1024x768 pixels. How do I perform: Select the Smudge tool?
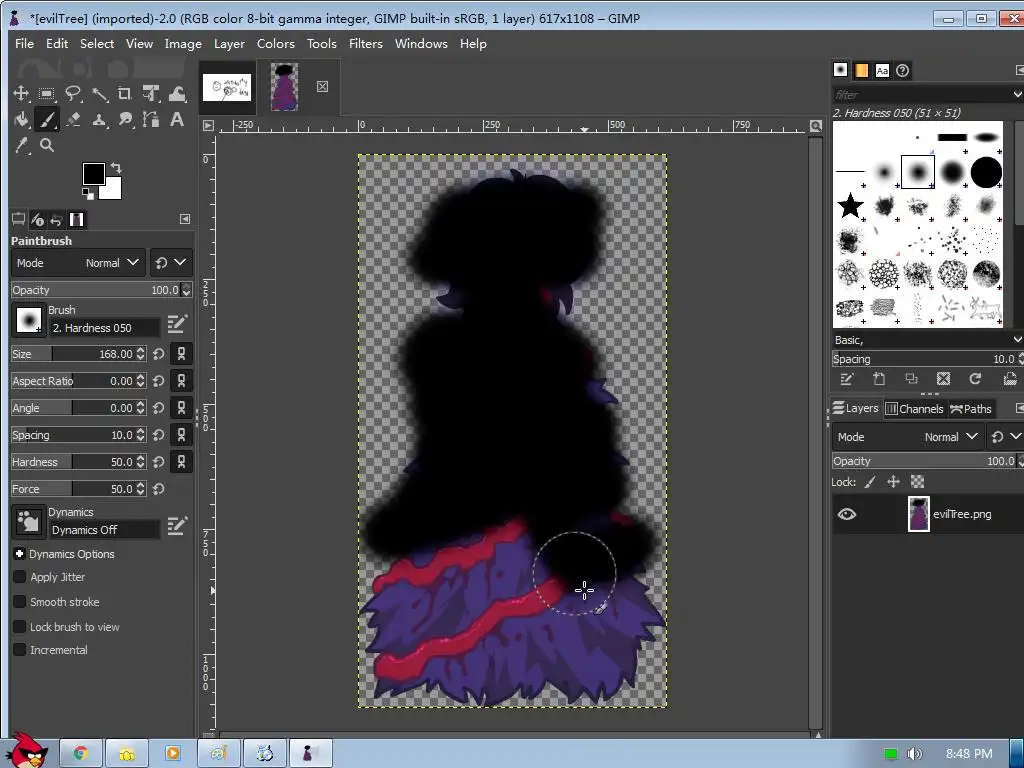pos(125,120)
